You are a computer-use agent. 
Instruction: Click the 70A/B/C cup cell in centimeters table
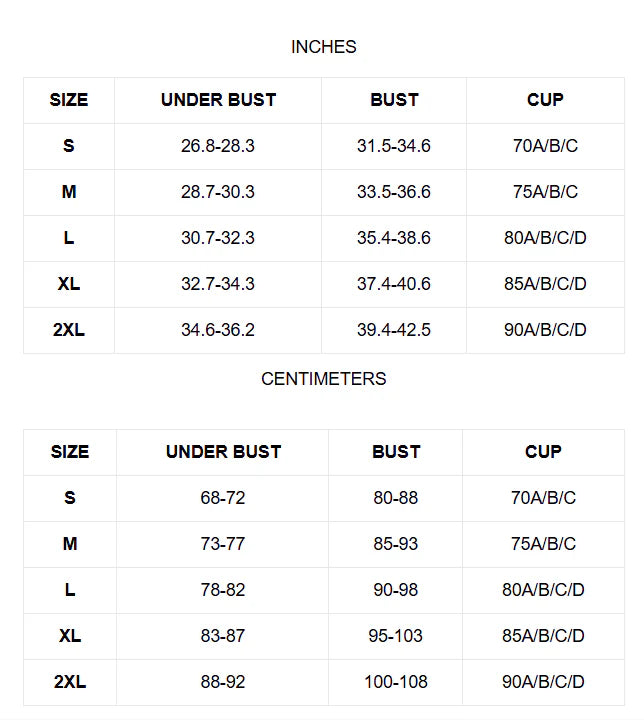(543, 498)
